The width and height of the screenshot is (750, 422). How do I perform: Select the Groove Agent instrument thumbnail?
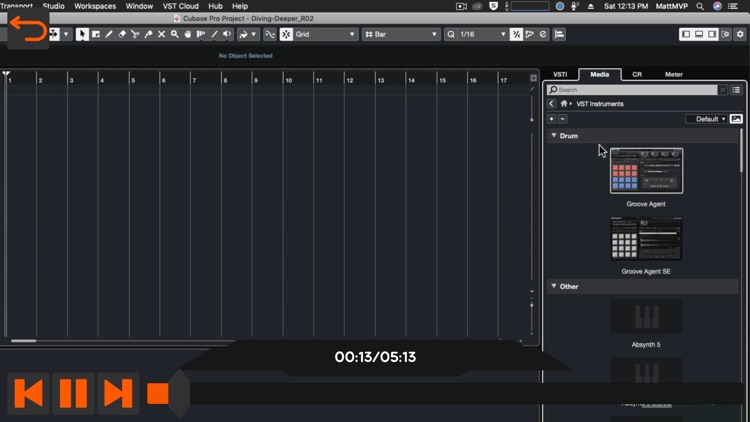point(646,171)
